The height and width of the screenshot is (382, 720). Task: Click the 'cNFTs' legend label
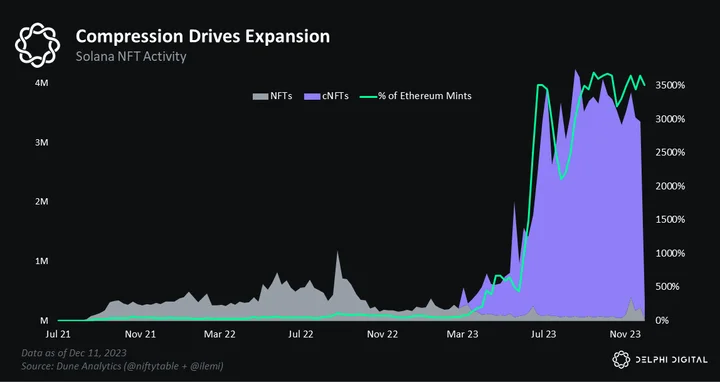click(x=335, y=96)
